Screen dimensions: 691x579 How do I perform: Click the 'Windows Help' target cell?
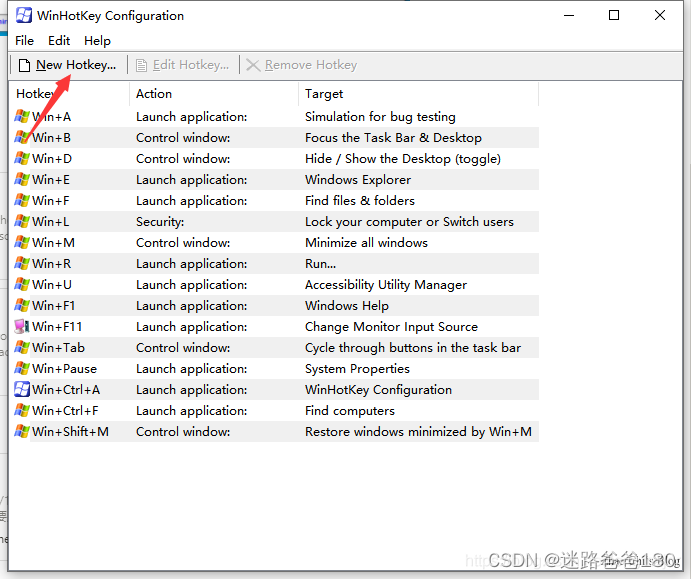pos(347,305)
